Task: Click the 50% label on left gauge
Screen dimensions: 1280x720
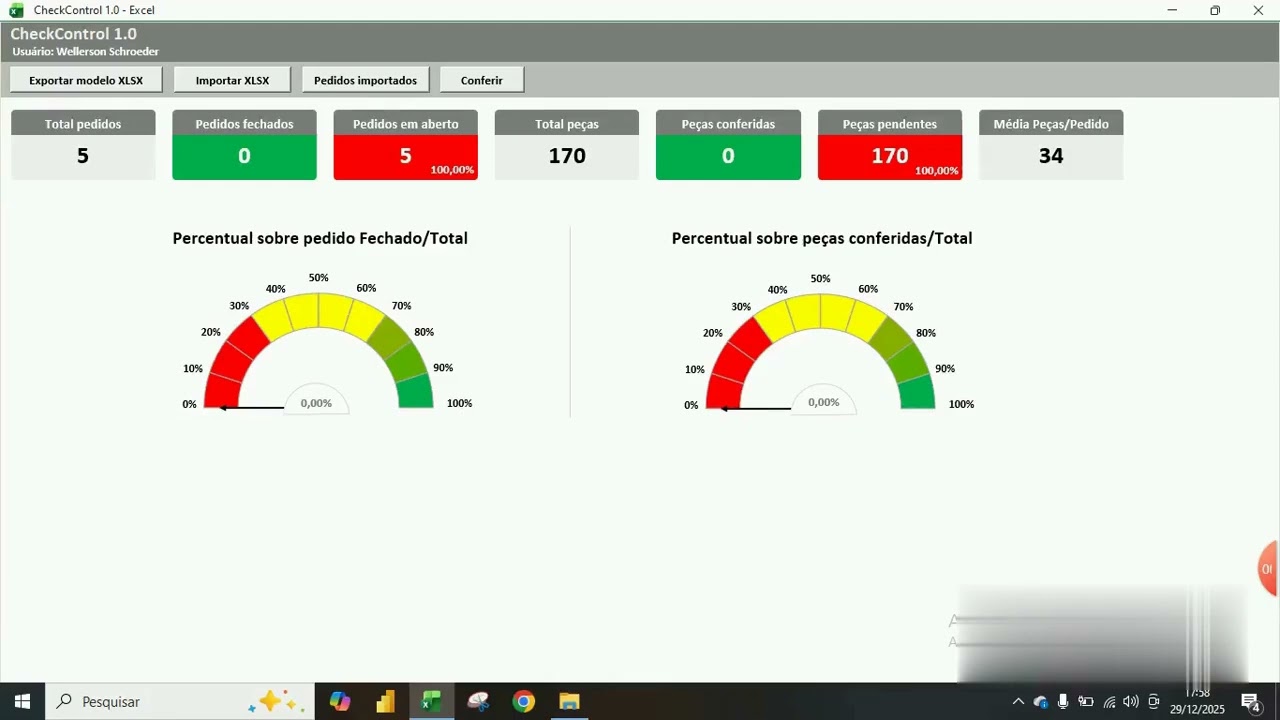Action: [x=318, y=278]
